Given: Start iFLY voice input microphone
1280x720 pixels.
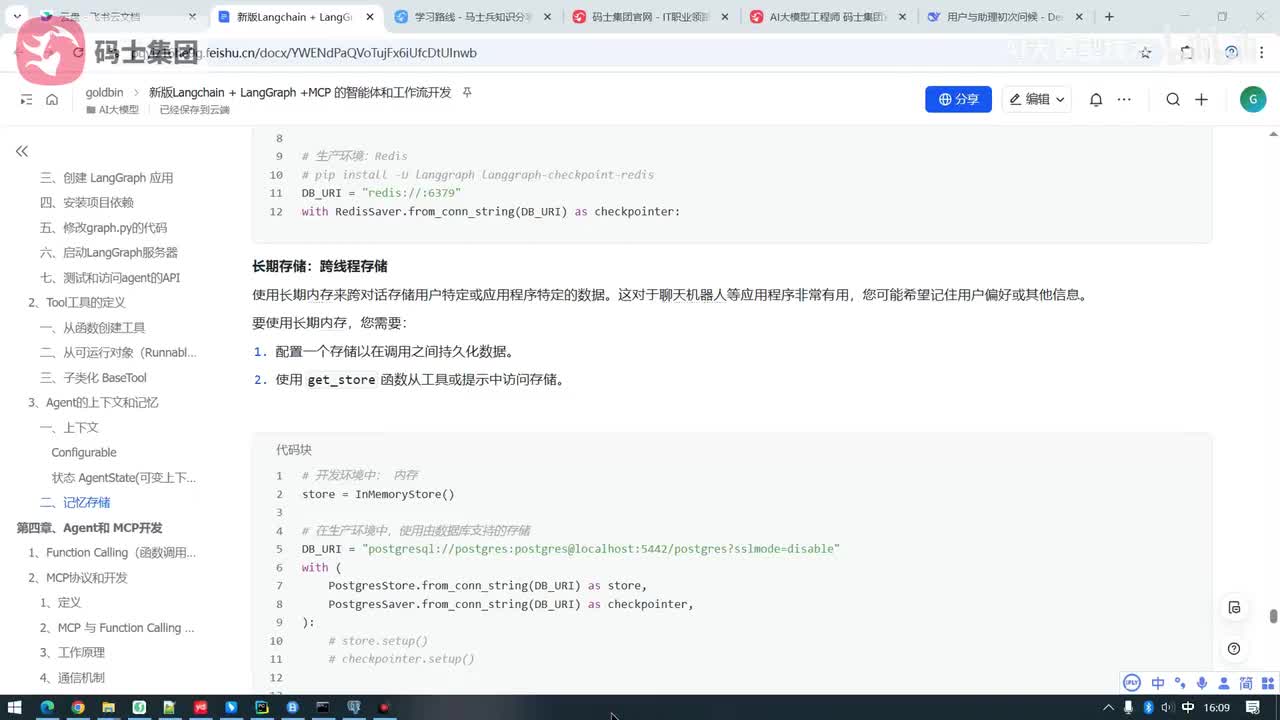Looking at the screenshot, I should (x=1201, y=683).
